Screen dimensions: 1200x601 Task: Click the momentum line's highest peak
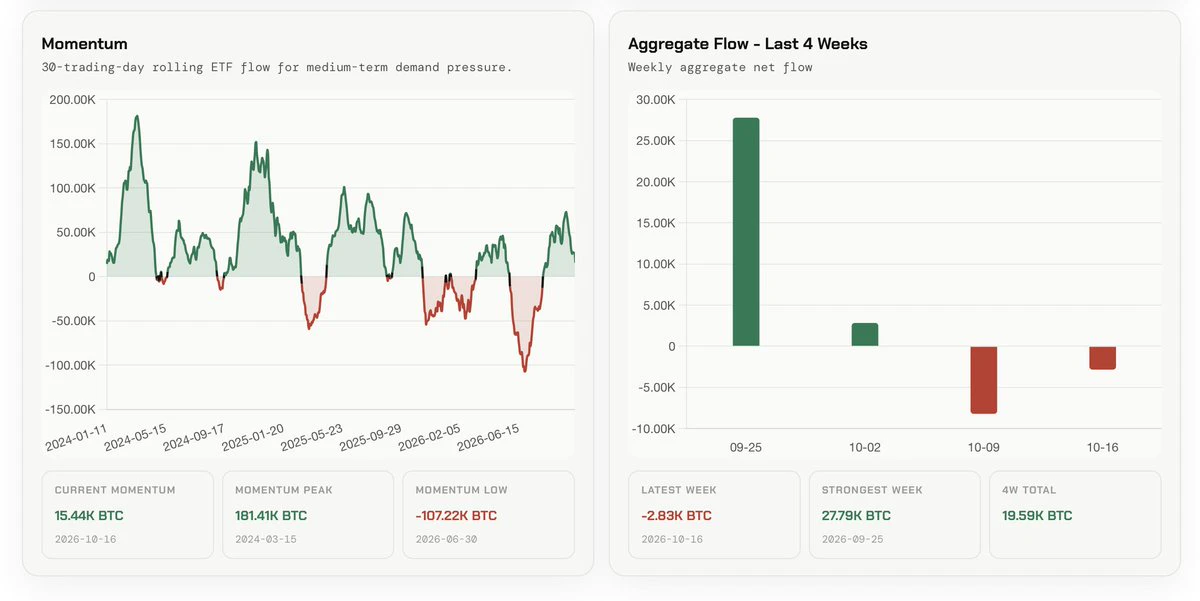tap(137, 116)
